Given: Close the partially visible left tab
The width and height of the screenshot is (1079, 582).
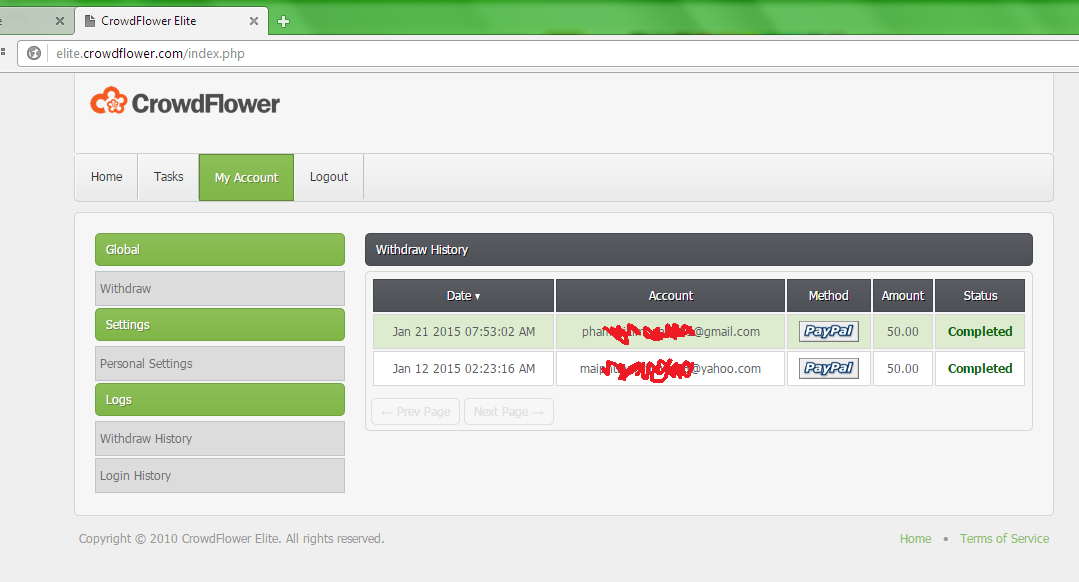Looking at the screenshot, I should point(60,21).
